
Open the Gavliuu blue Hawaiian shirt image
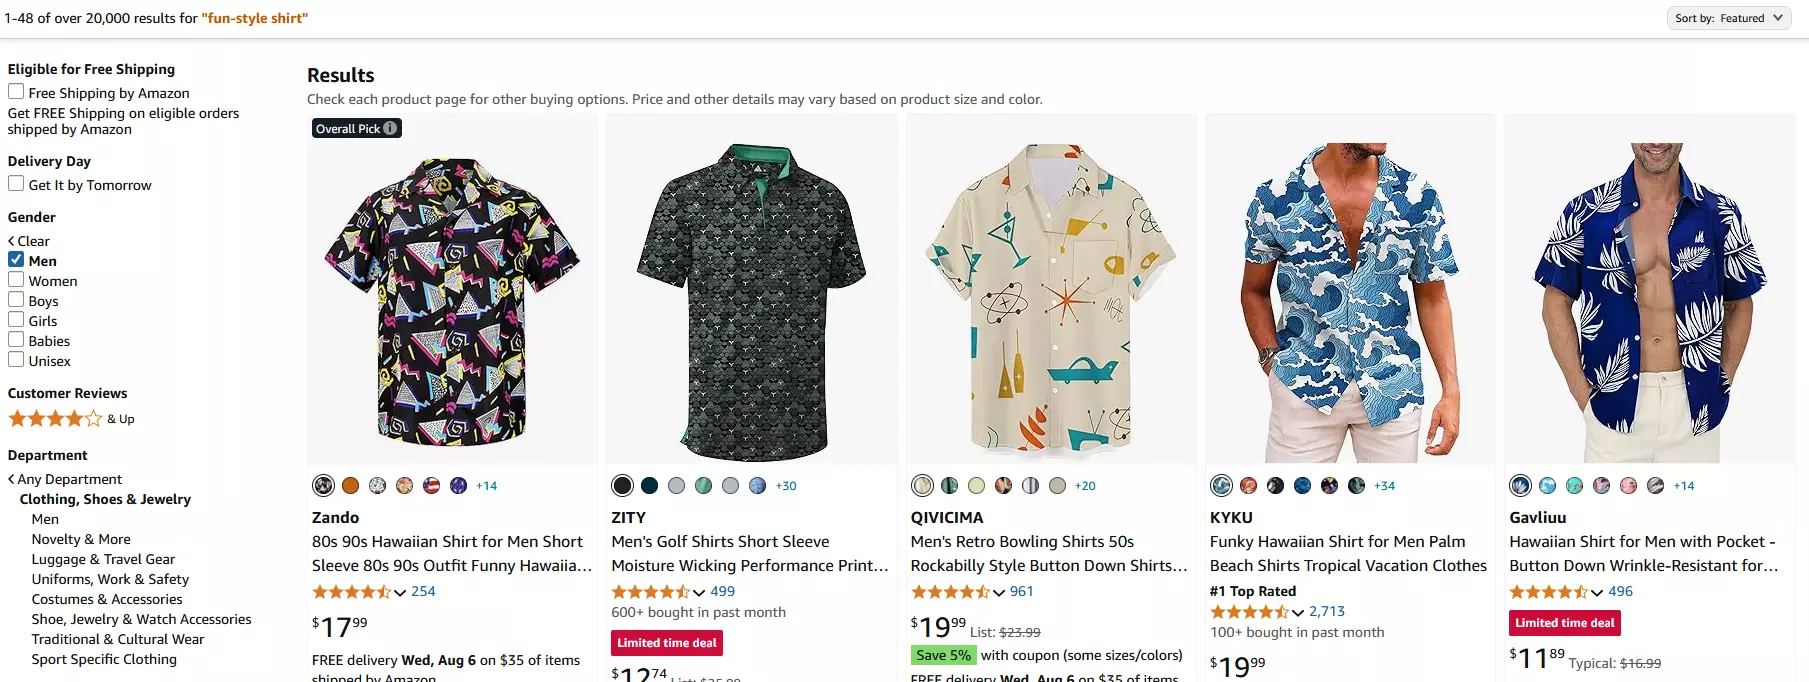point(1650,302)
